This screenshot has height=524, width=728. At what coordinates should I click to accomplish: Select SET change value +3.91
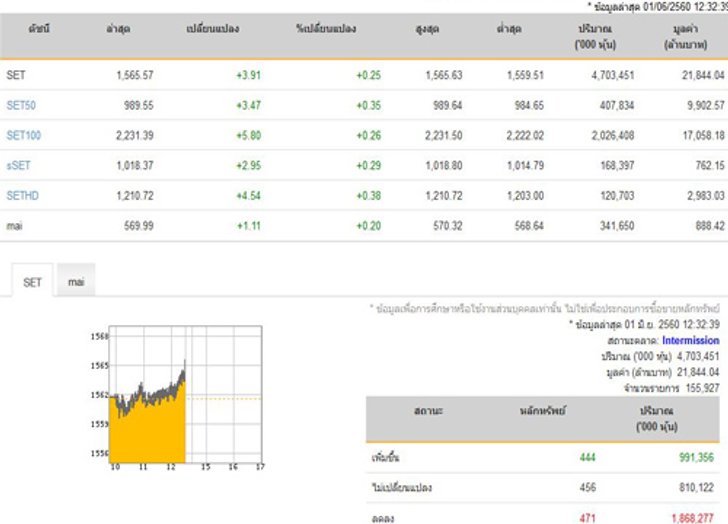pyautogui.click(x=248, y=75)
